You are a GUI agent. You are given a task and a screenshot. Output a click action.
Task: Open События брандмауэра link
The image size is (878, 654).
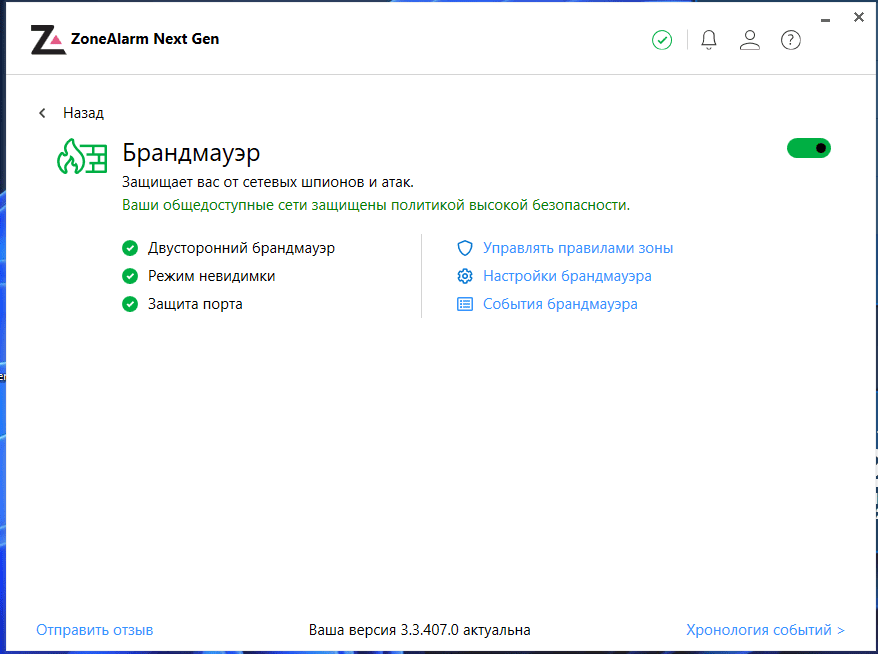(x=560, y=304)
